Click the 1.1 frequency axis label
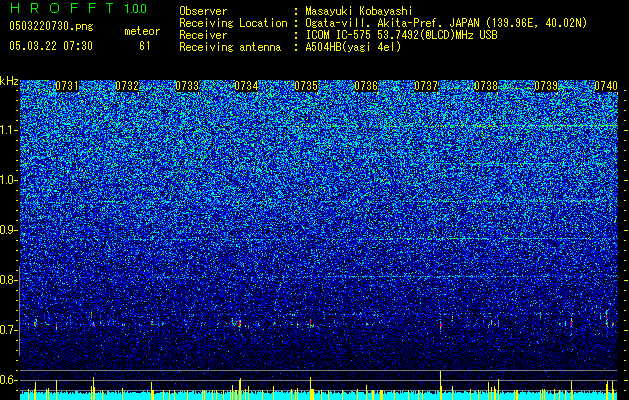 pyautogui.click(x=8, y=130)
